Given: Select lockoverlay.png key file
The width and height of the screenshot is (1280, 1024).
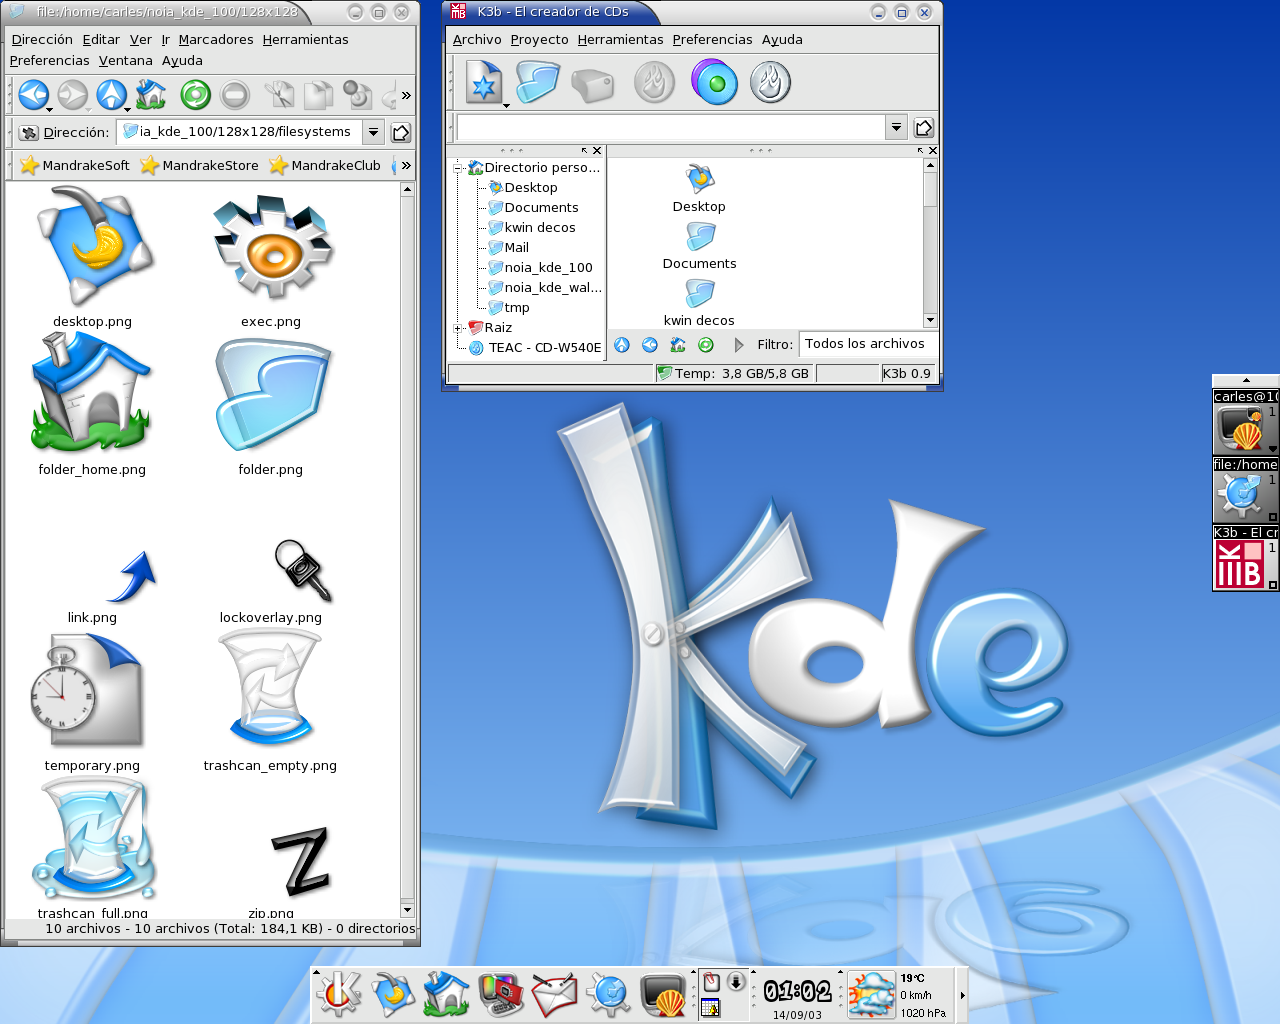Looking at the screenshot, I should point(302,571).
